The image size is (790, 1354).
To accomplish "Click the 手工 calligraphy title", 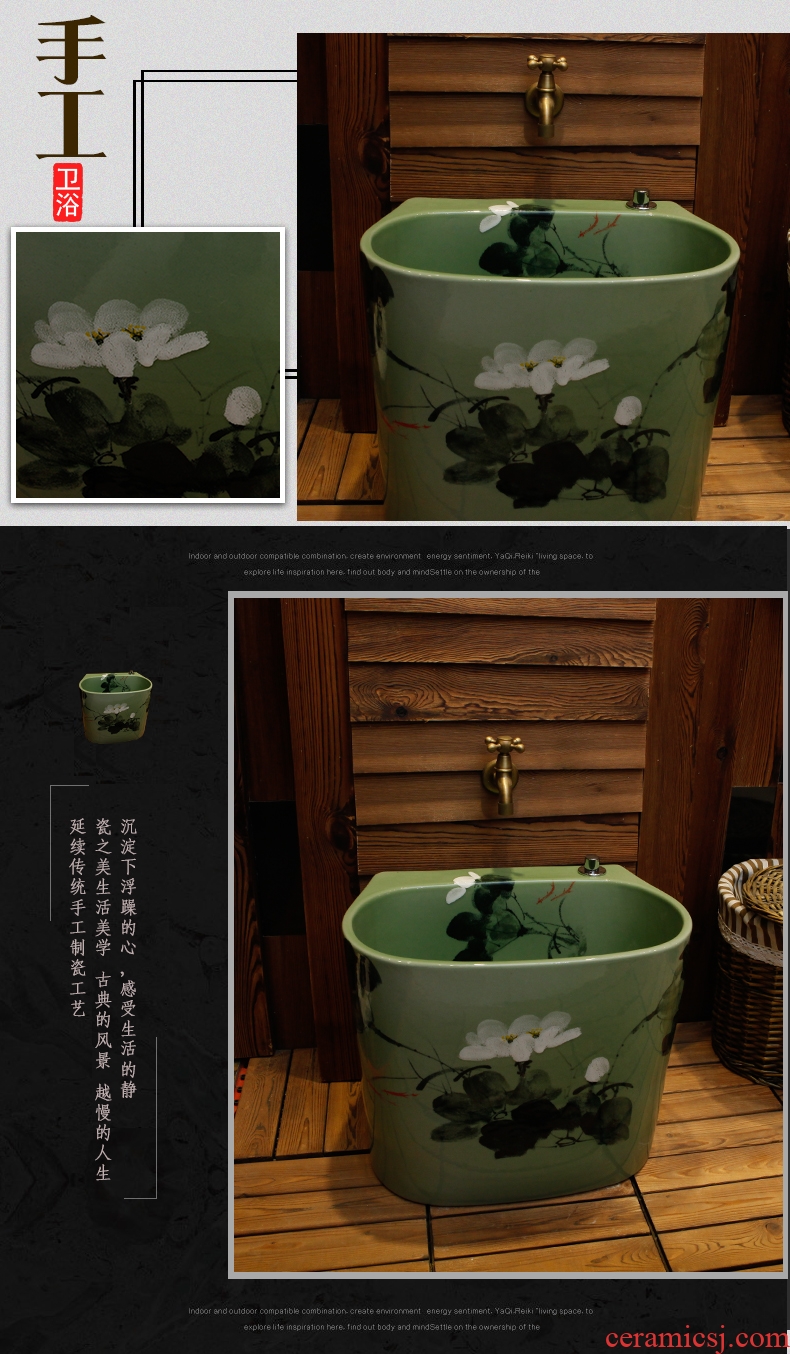I will (70, 88).
